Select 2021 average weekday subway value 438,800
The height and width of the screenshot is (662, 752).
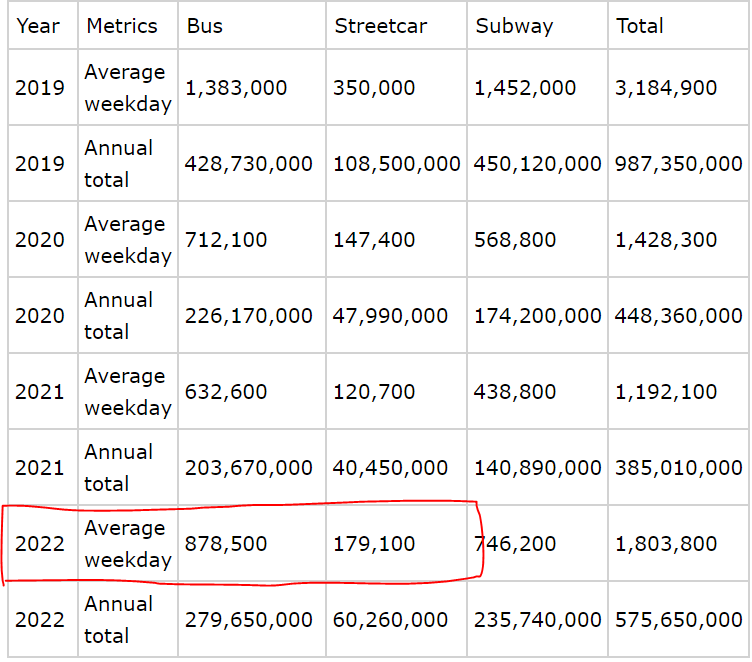(515, 392)
